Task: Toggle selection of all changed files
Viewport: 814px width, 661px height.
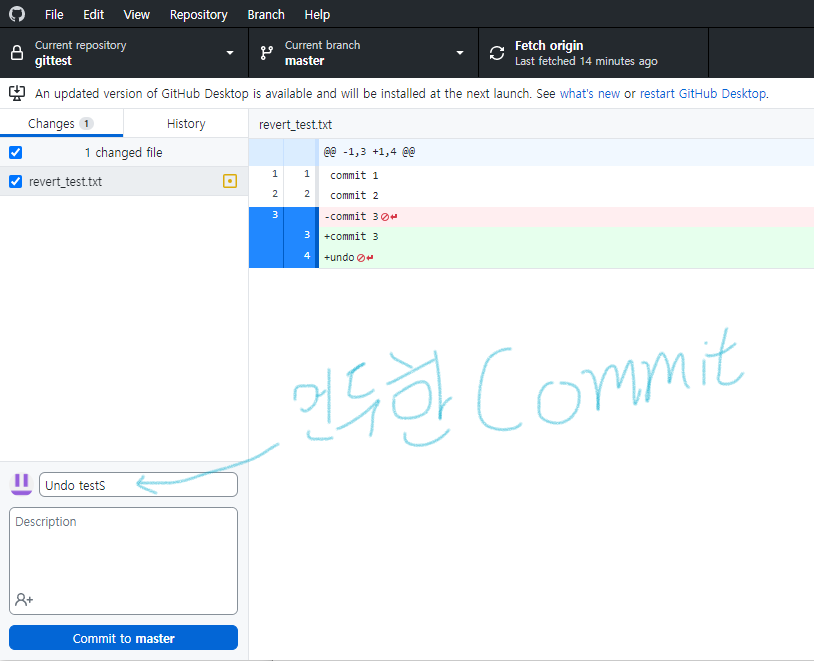Action: tap(13, 152)
